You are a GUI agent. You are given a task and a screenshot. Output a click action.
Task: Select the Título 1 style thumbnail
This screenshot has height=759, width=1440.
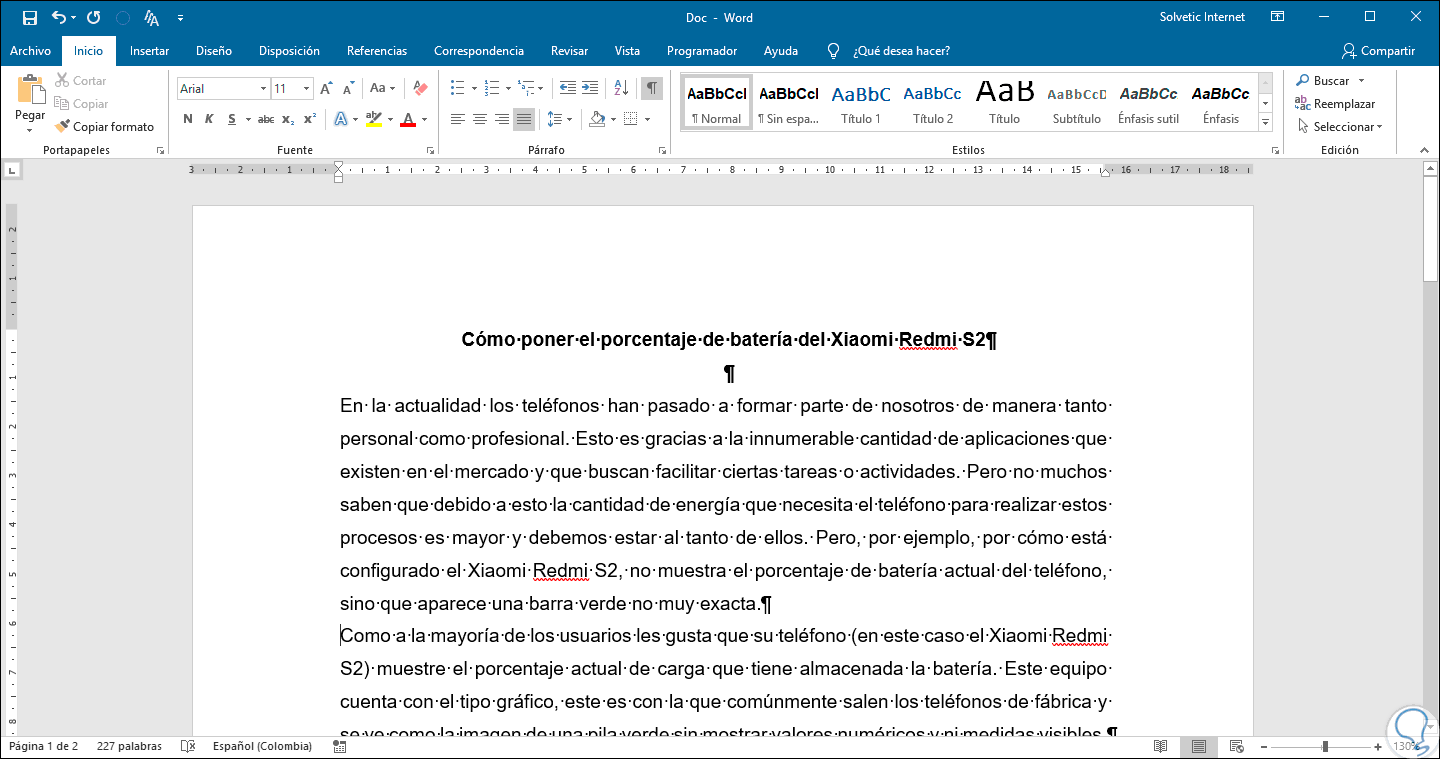[x=860, y=103]
